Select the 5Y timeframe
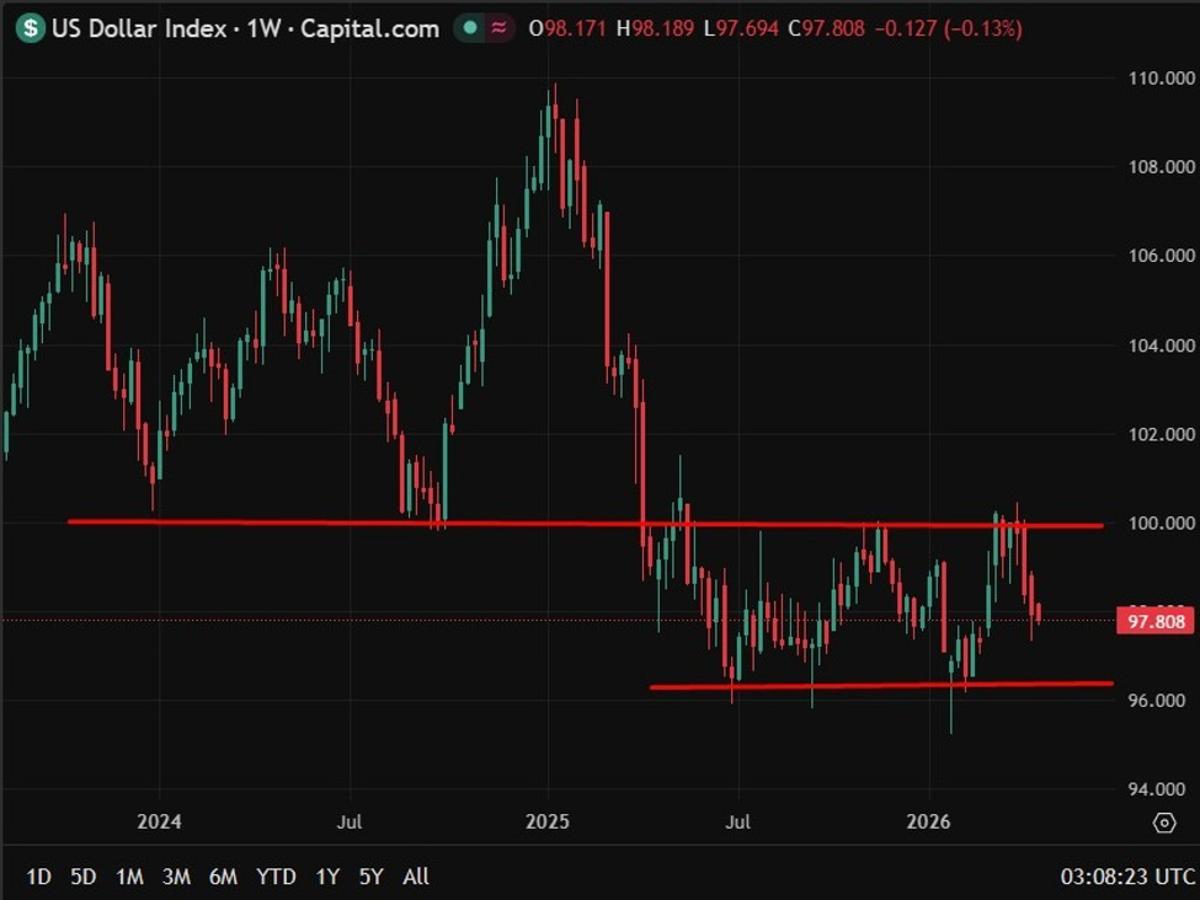The height and width of the screenshot is (900, 1200). [371, 876]
